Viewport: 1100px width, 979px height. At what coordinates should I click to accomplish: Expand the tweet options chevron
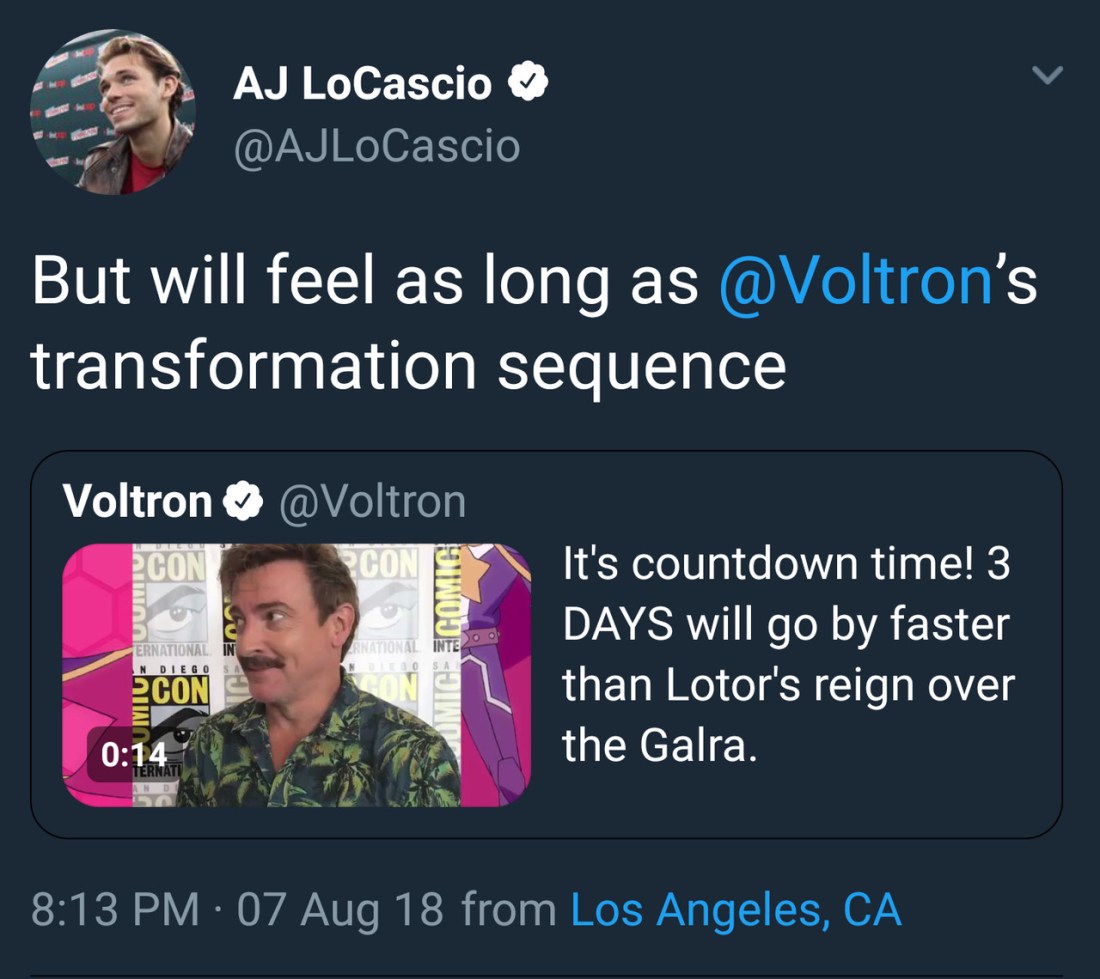pyautogui.click(x=1047, y=75)
